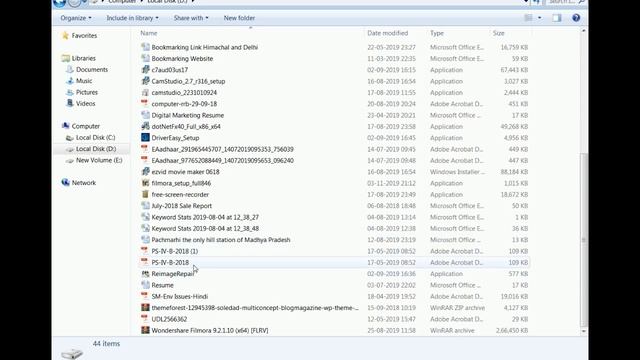This screenshot has height=360, width=640.
Task: Click the Network globe icon in sidebar
Action: coord(65,182)
